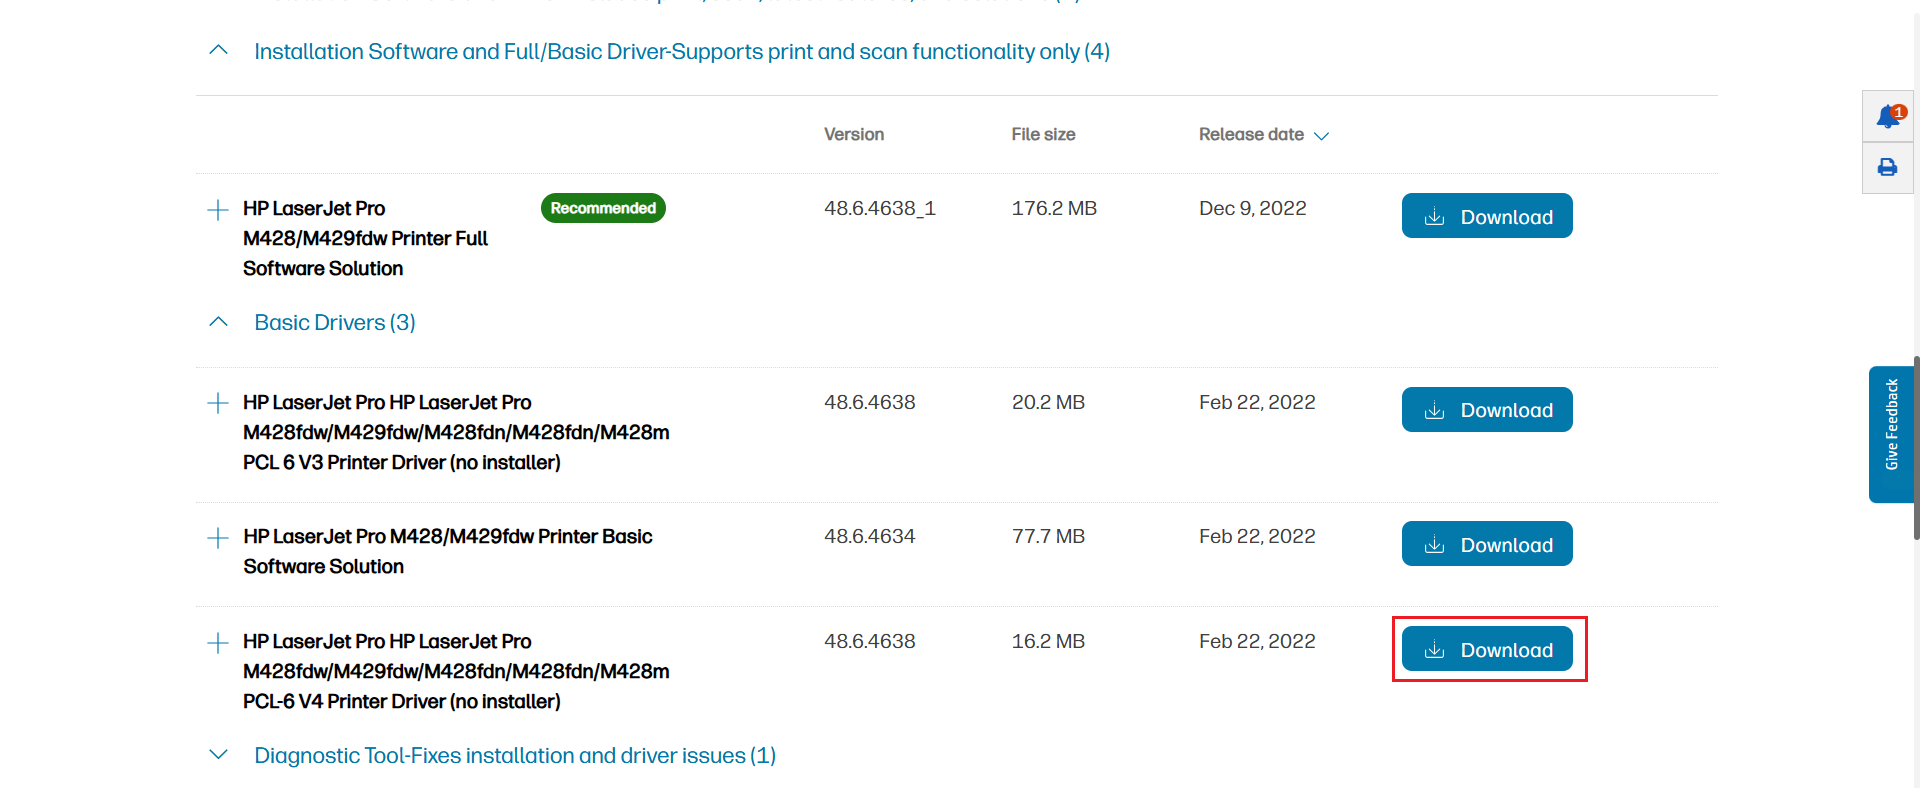Expand the Full Software Solution row details
Image resolution: width=1920 pixels, height=788 pixels.
click(218, 210)
